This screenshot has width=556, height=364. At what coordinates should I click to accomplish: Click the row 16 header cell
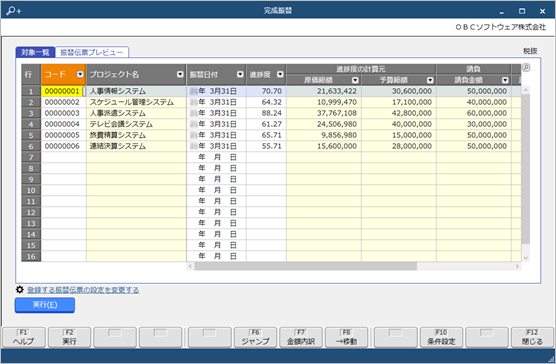(31, 256)
